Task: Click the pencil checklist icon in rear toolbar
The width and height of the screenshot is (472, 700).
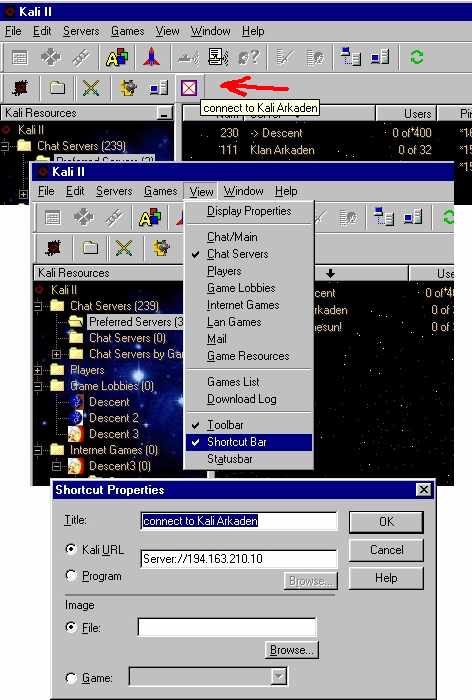Action: click(285, 57)
